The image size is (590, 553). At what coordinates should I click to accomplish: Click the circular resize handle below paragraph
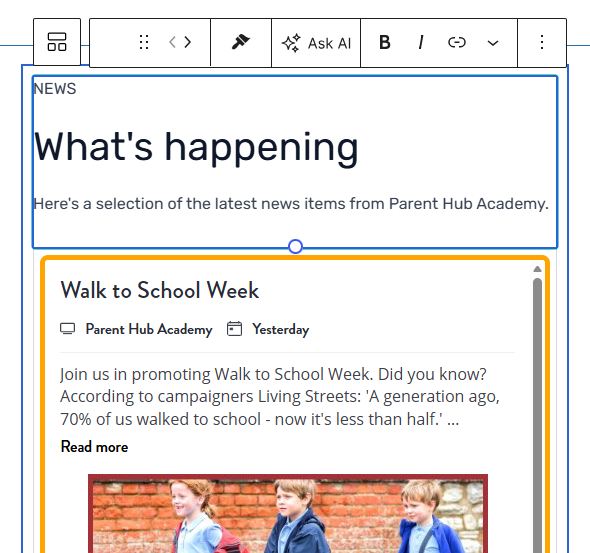[x=295, y=247]
